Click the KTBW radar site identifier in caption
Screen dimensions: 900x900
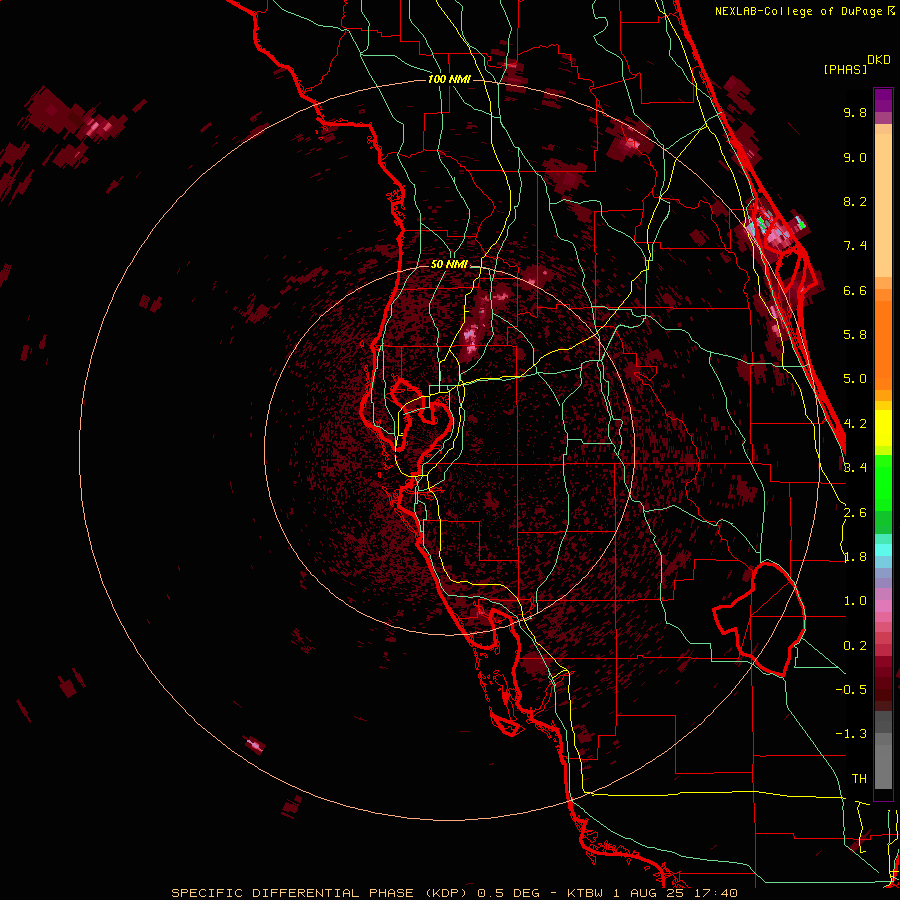(x=587, y=893)
